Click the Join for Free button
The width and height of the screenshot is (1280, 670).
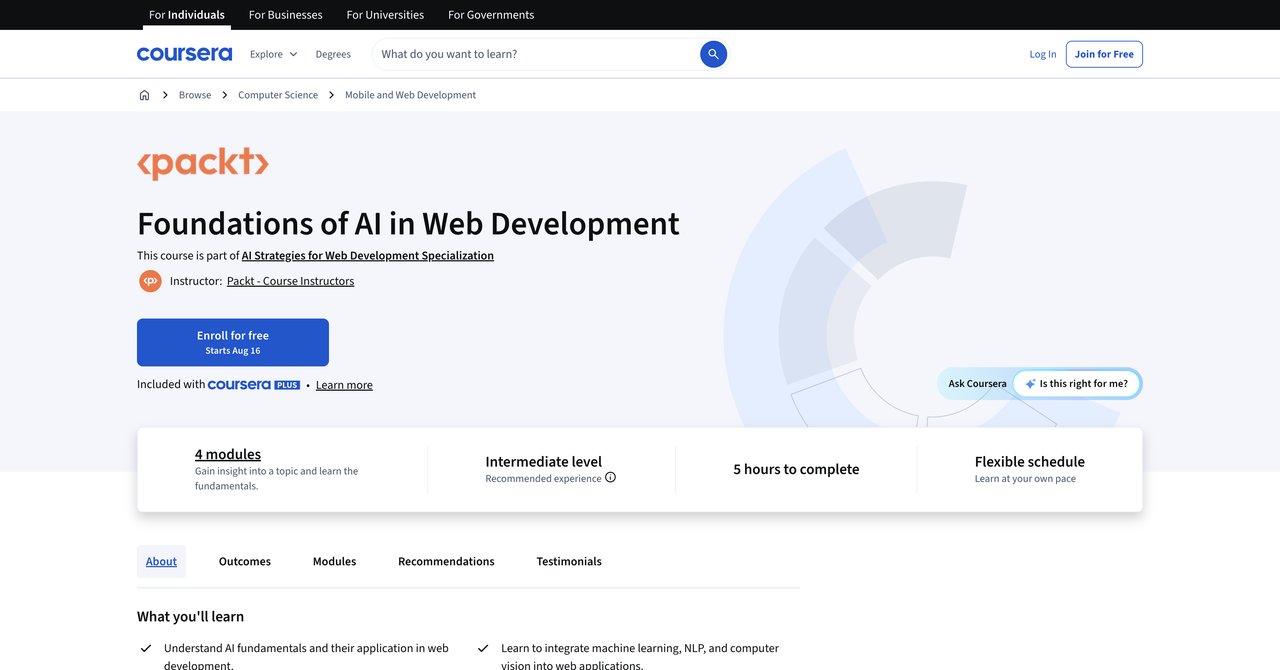pyautogui.click(x=1104, y=54)
